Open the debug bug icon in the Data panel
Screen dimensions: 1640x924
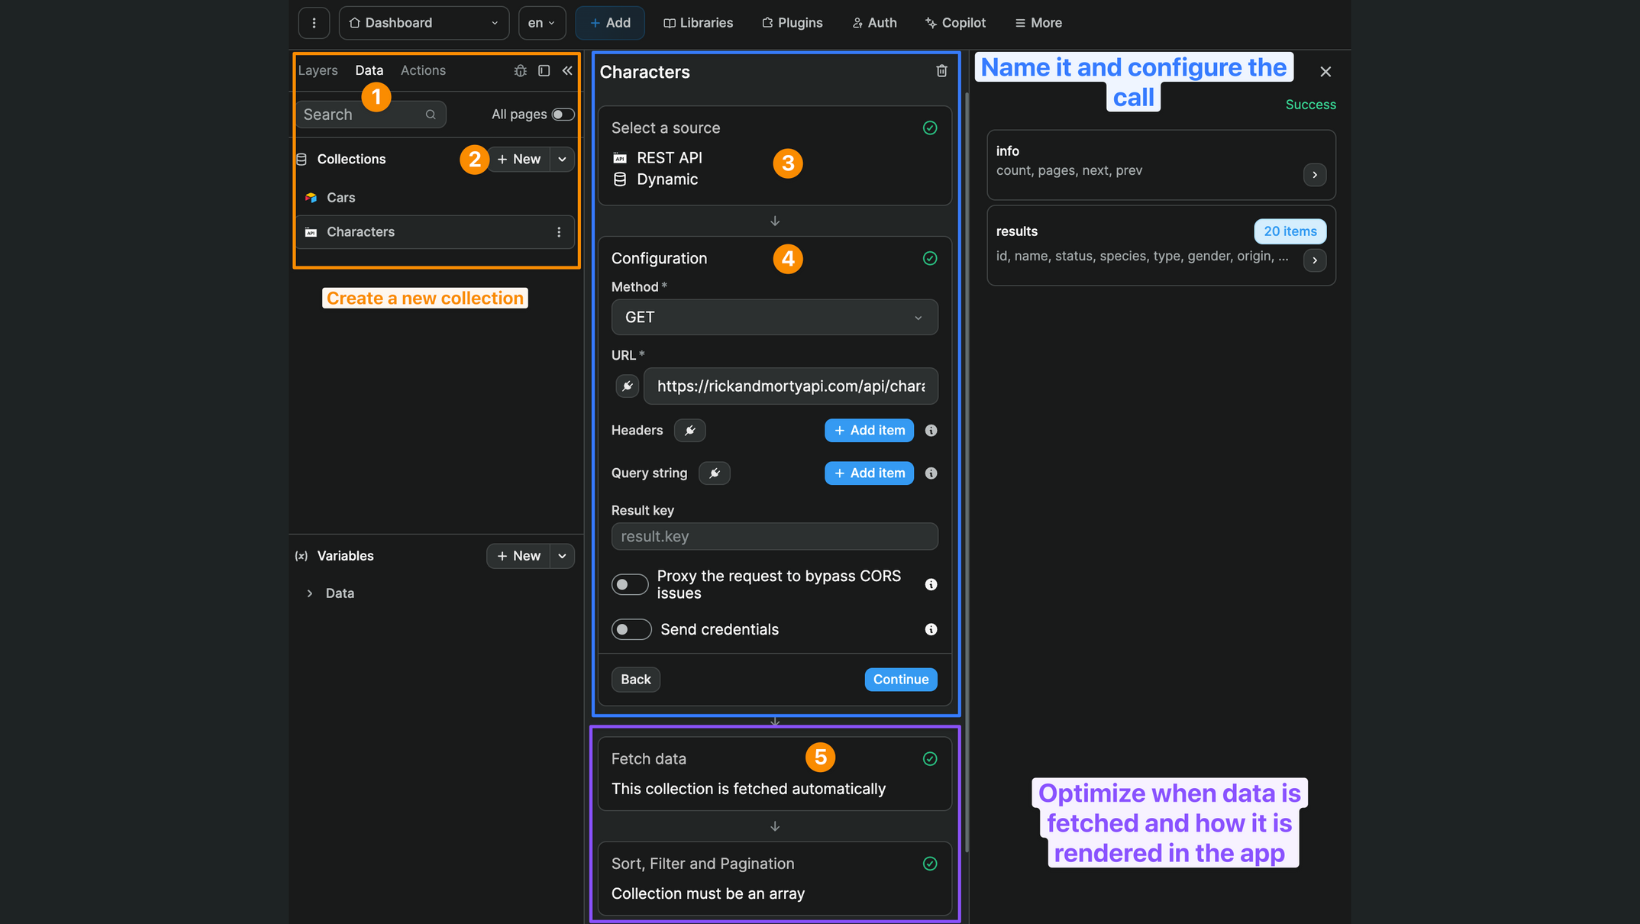point(520,71)
